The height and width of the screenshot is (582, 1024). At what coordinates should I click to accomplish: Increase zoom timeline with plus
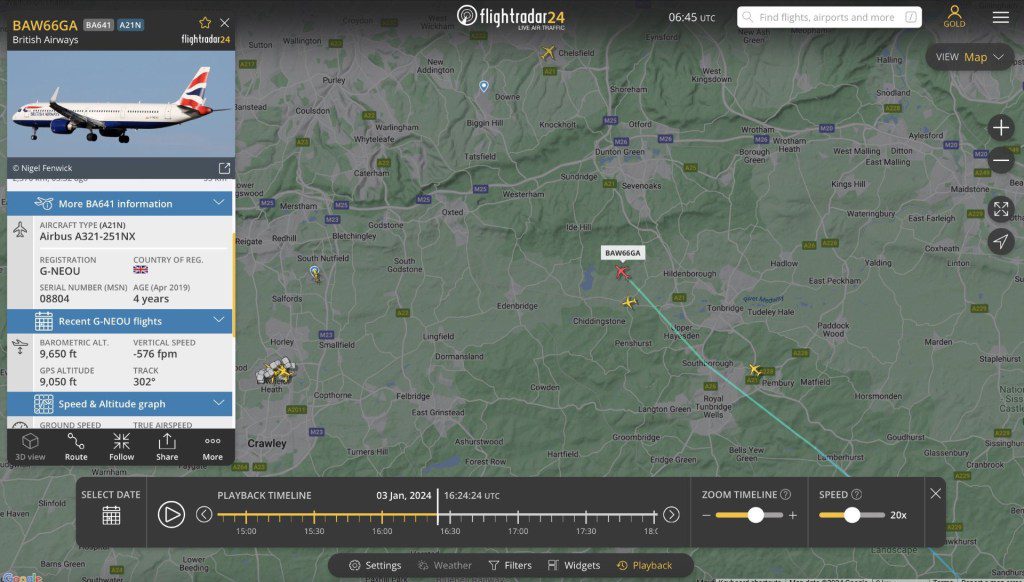792,515
